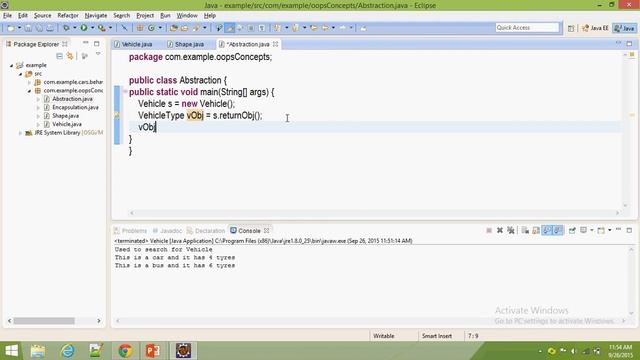The image size is (640, 360).
Task: Toggle Pin Console button
Action: [572, 231]
